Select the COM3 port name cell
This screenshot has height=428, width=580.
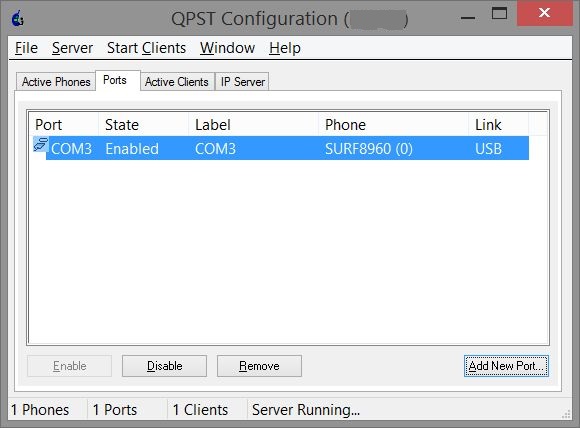coord(71,149)
